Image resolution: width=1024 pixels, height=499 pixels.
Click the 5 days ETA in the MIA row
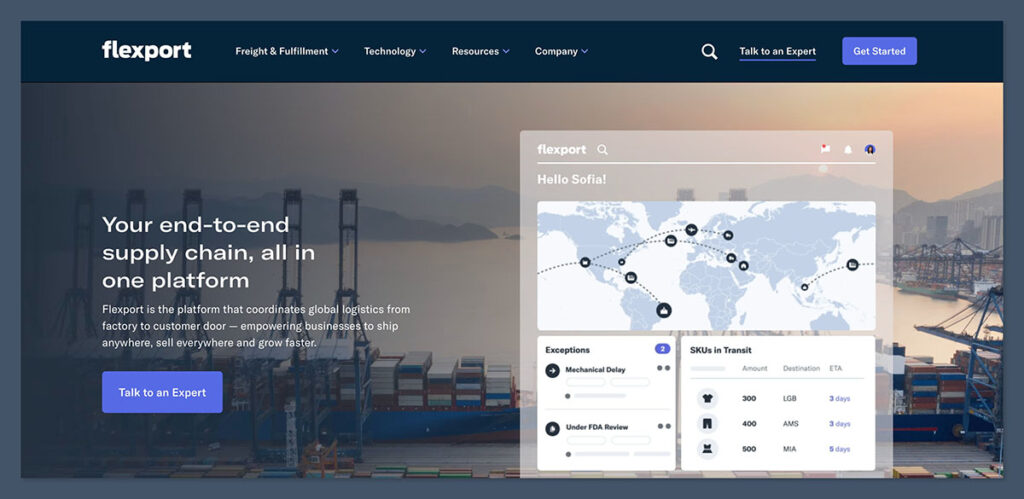[x=839, y=449]
